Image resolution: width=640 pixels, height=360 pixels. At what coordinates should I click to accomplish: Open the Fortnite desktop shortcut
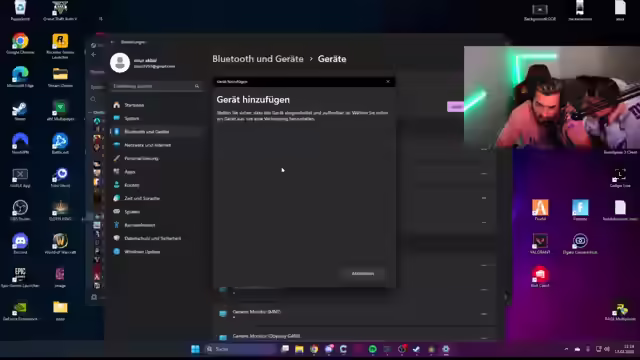(x=580, y=210)
